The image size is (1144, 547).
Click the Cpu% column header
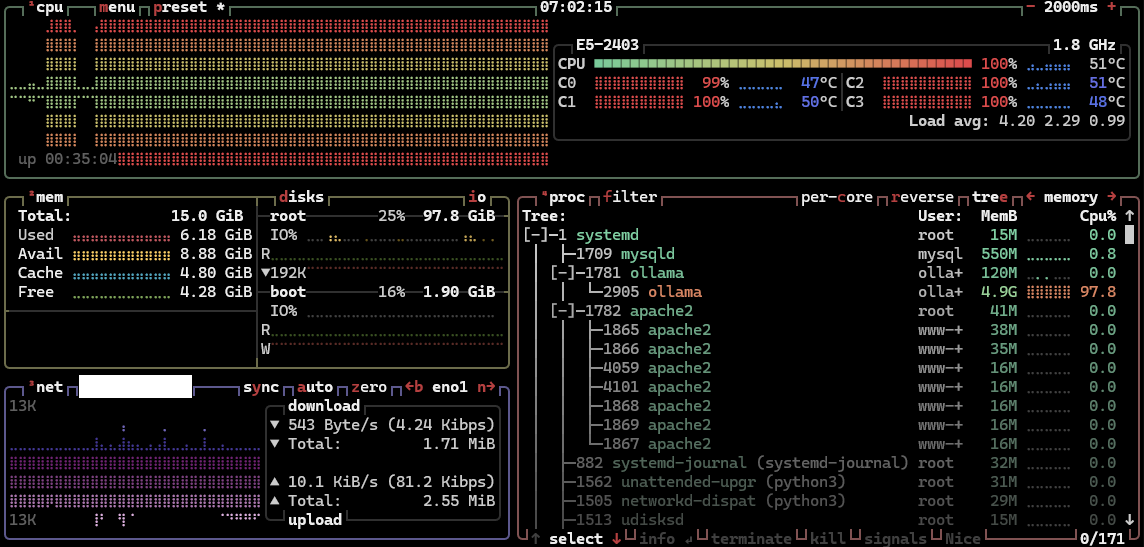(1098, 216)
